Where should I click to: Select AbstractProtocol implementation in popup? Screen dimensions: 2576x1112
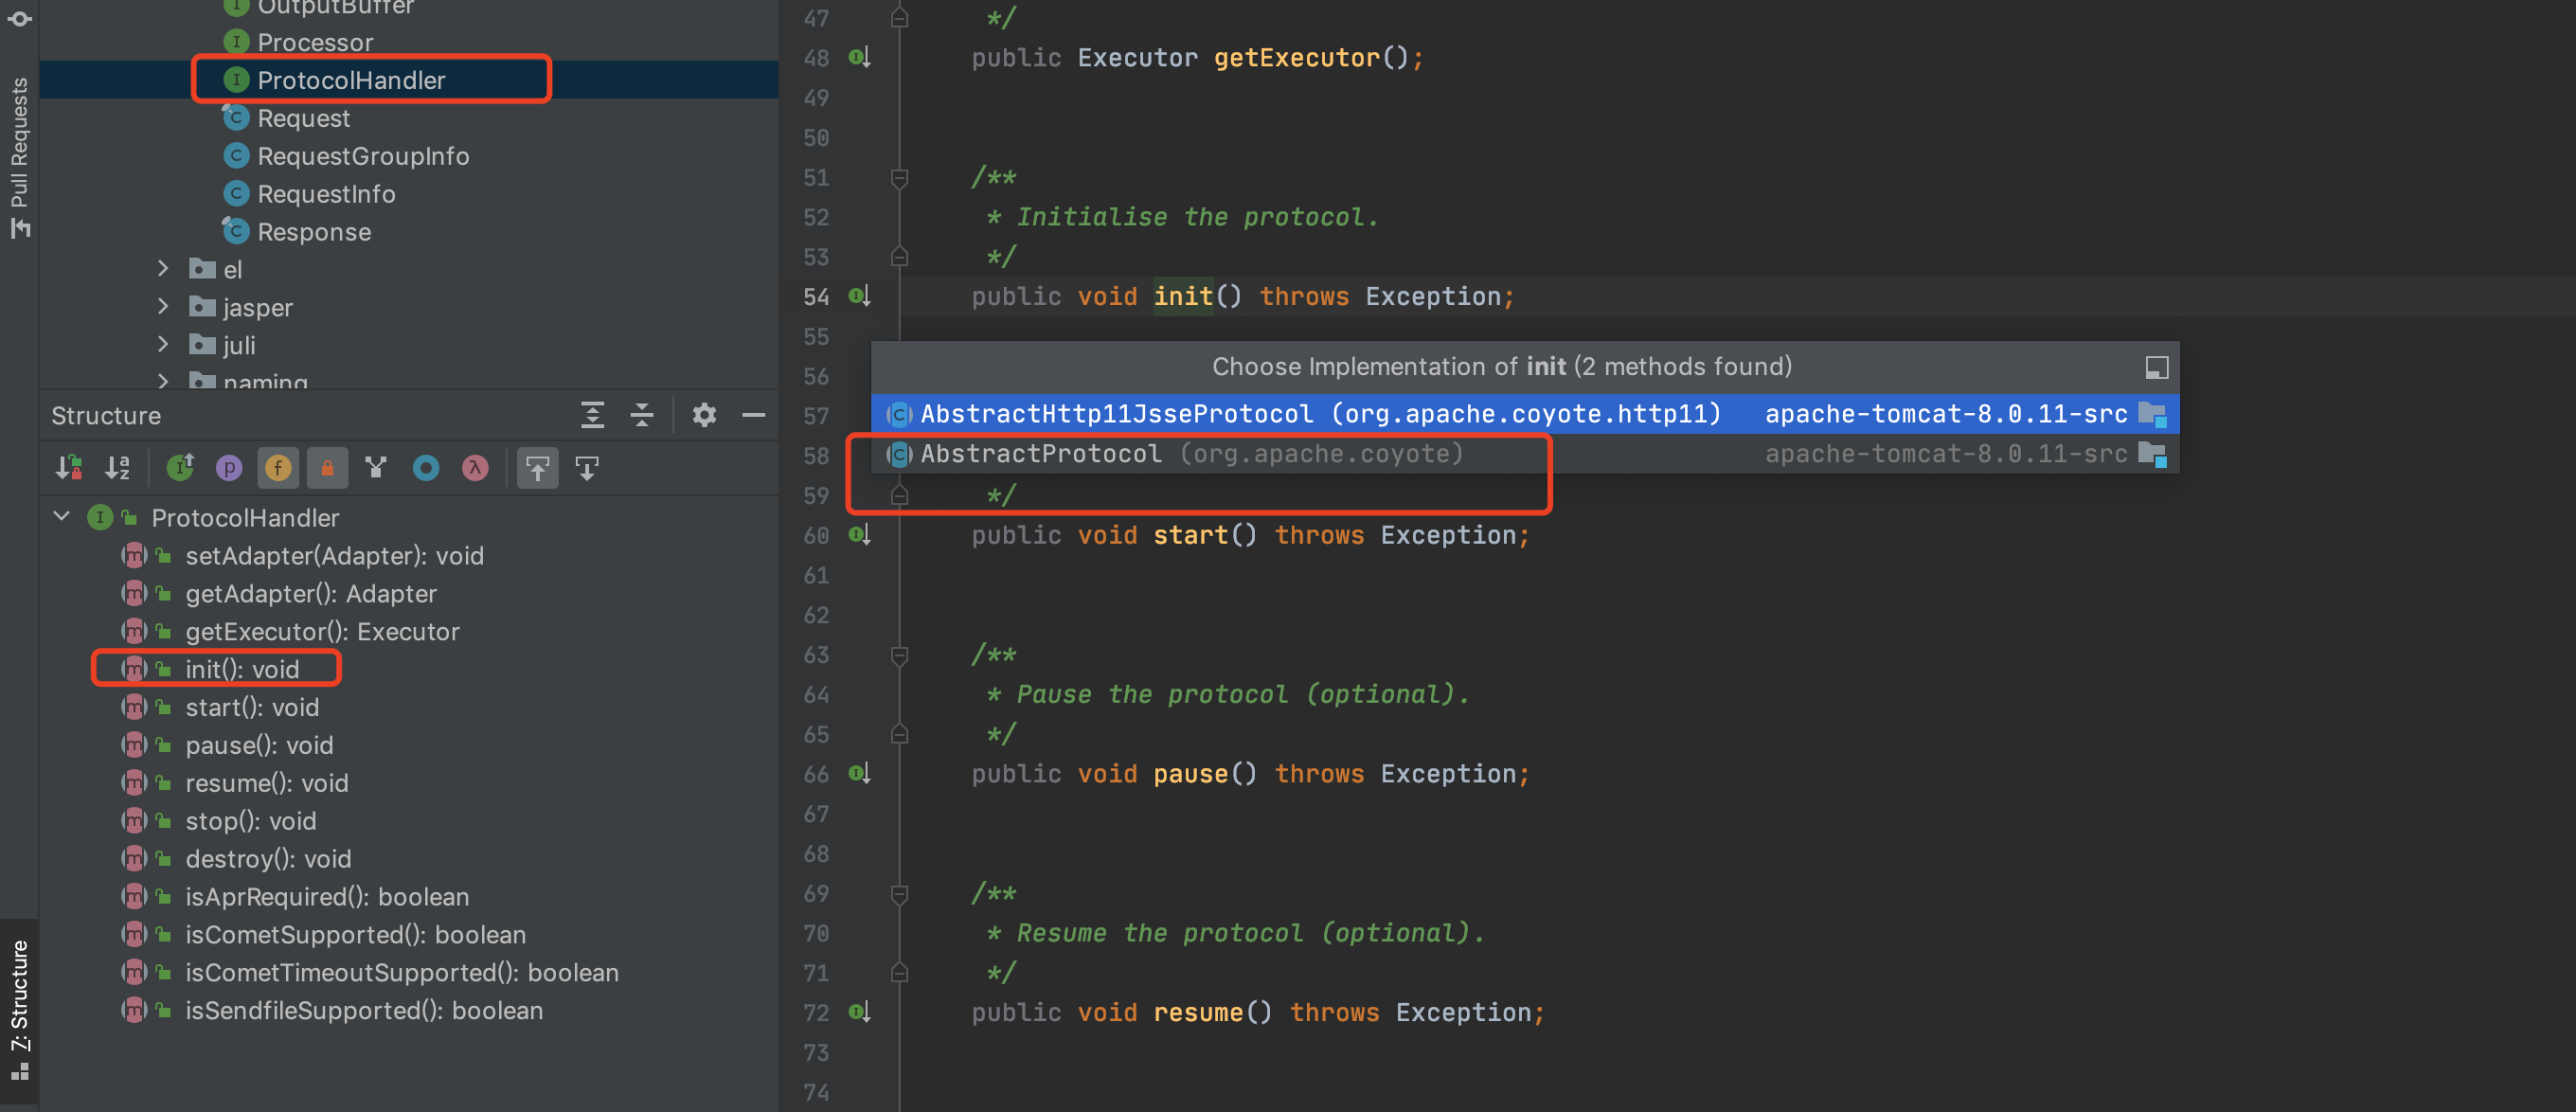coord(1041,454)
